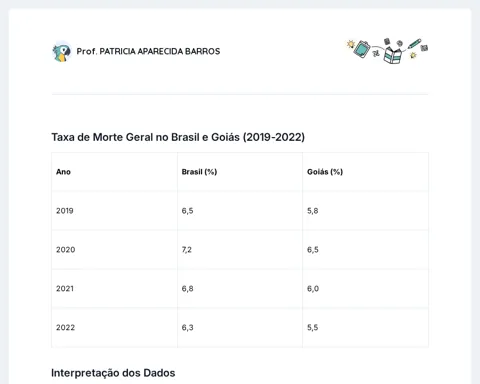Select the table title Taxa de Morte Geral

click(x=178, y=137)
